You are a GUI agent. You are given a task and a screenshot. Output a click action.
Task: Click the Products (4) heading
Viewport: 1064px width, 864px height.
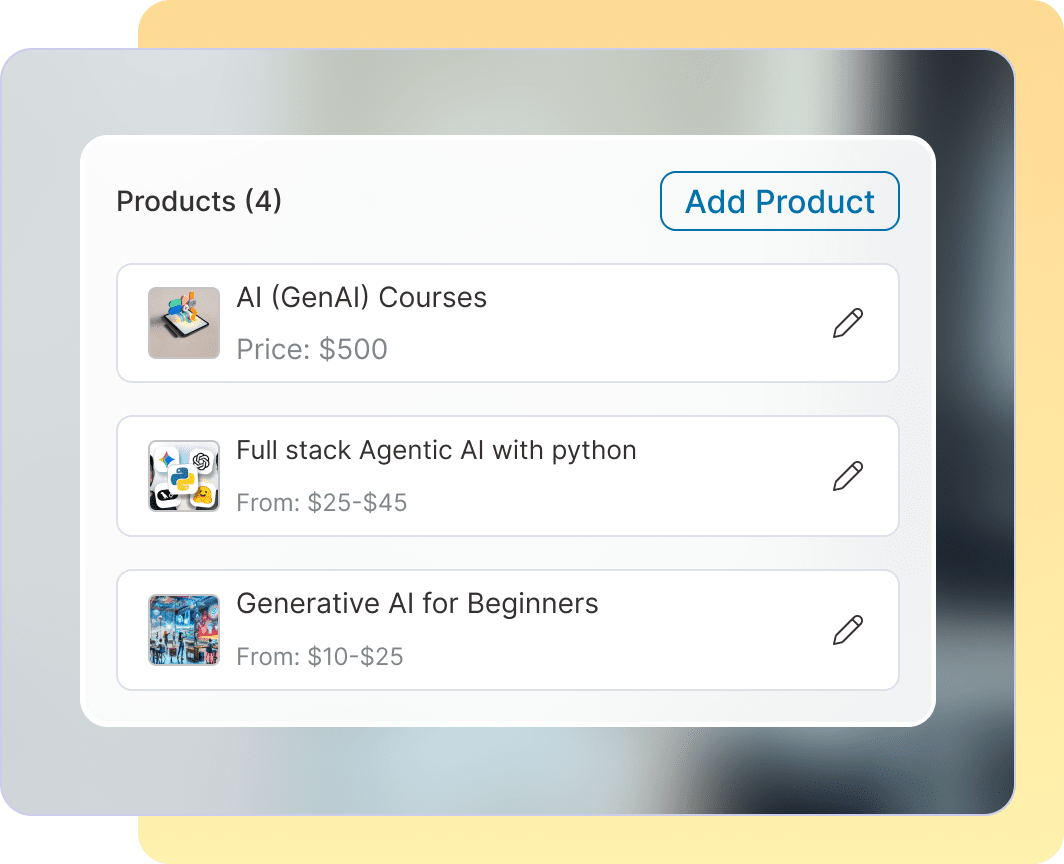click(x=198, y=201)
